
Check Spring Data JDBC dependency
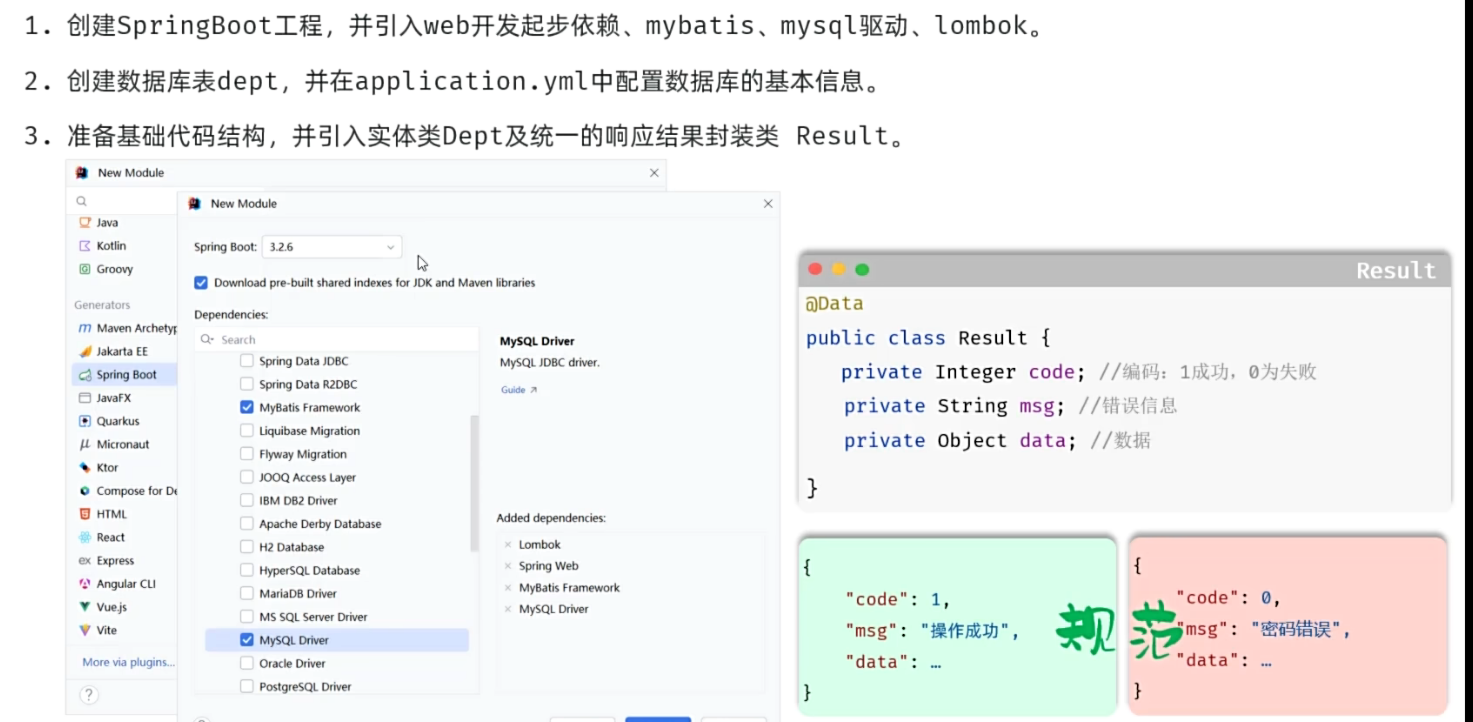tap(247, 361)
